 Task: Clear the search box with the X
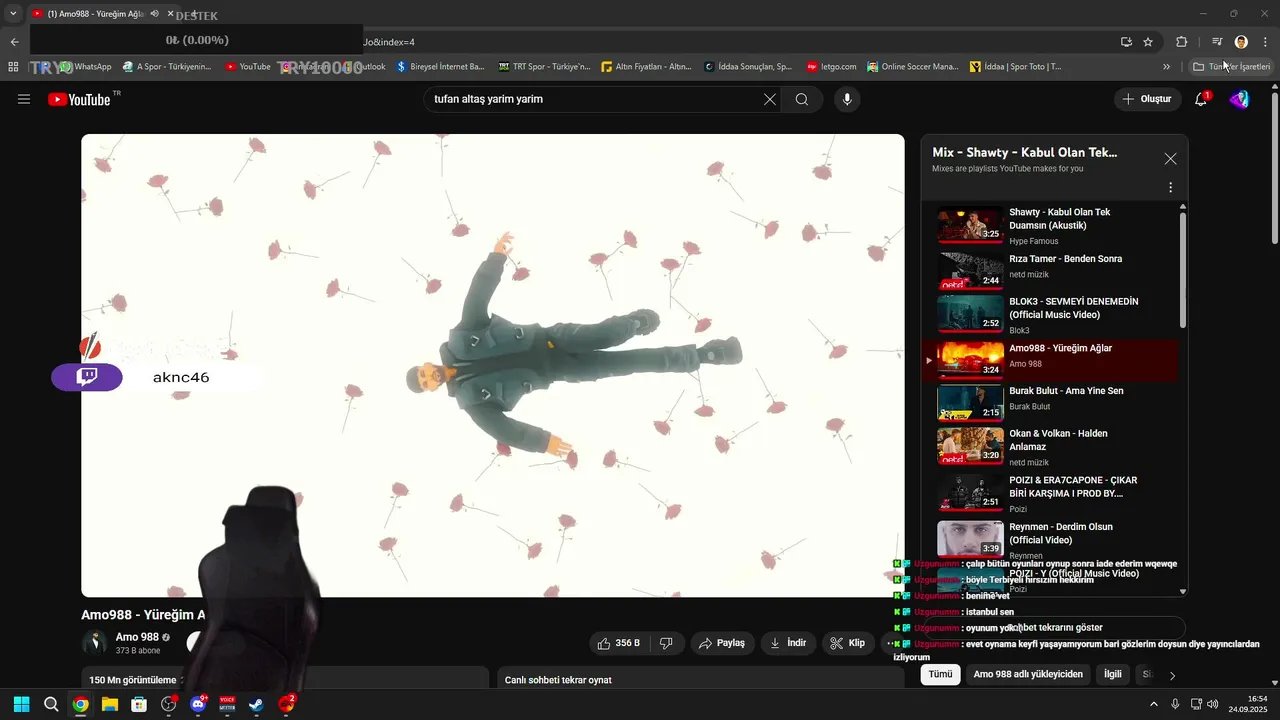[x=770, y=99]
